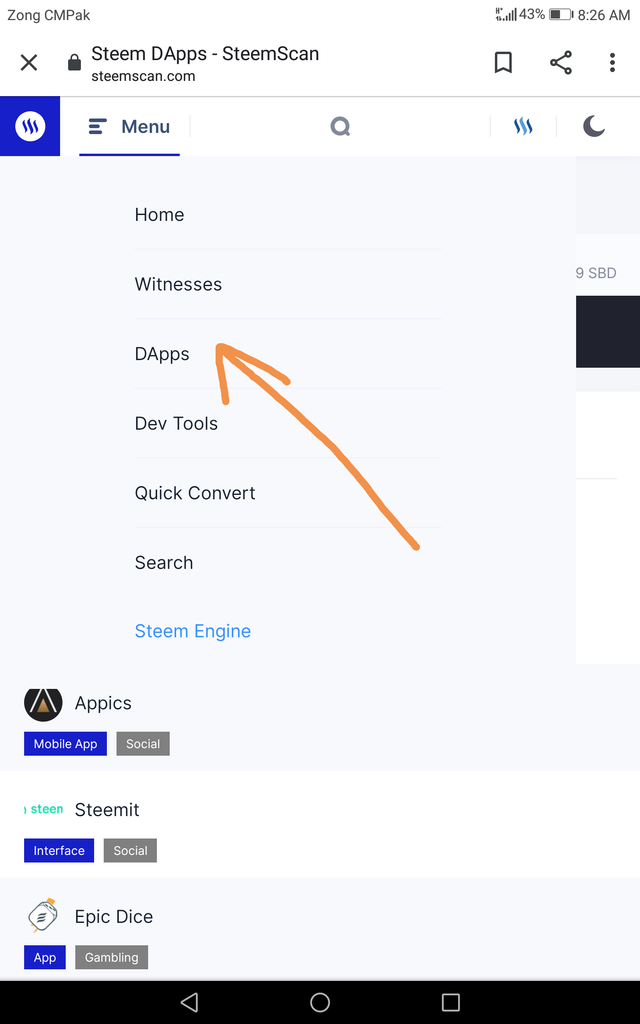Image resolution: width=640 pixels, height=1024 pixels.
Task: Close the browser tab with X
Action: point(29,63)
